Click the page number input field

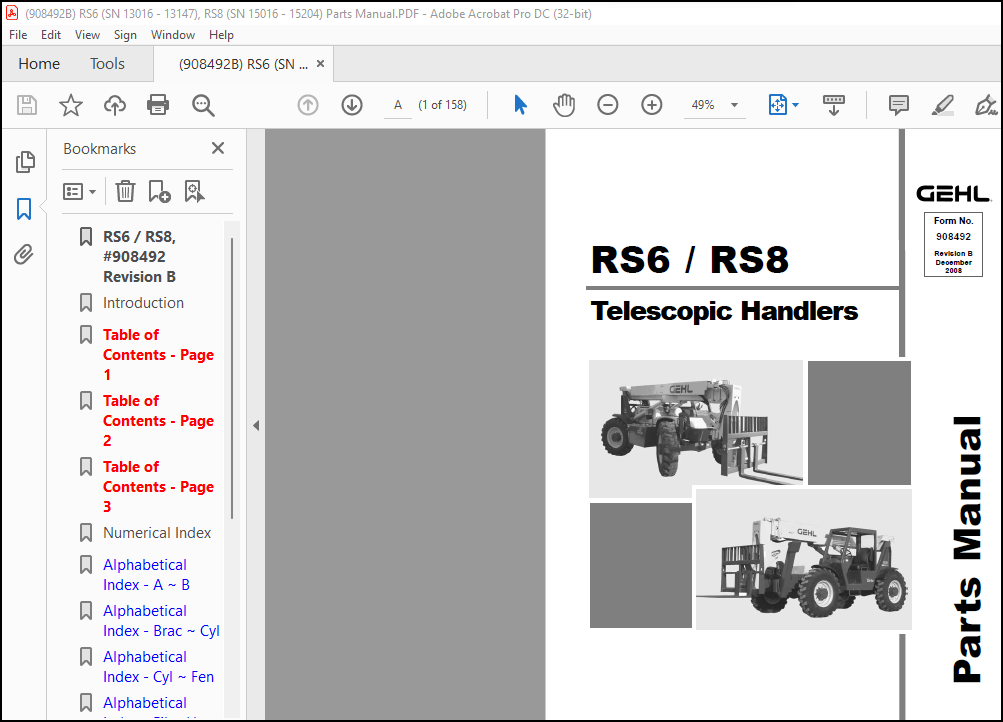click(x=398, y=105)
